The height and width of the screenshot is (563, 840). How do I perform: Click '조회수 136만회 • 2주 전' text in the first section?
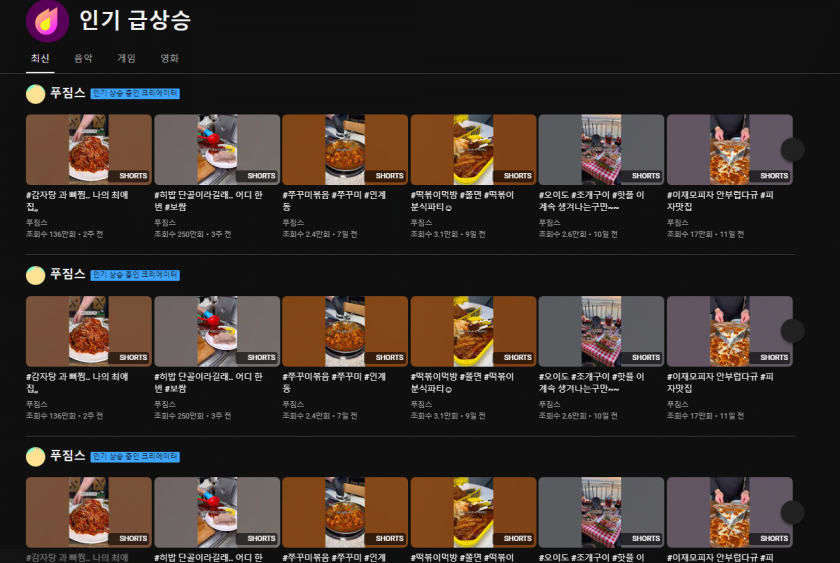(64, 234)
